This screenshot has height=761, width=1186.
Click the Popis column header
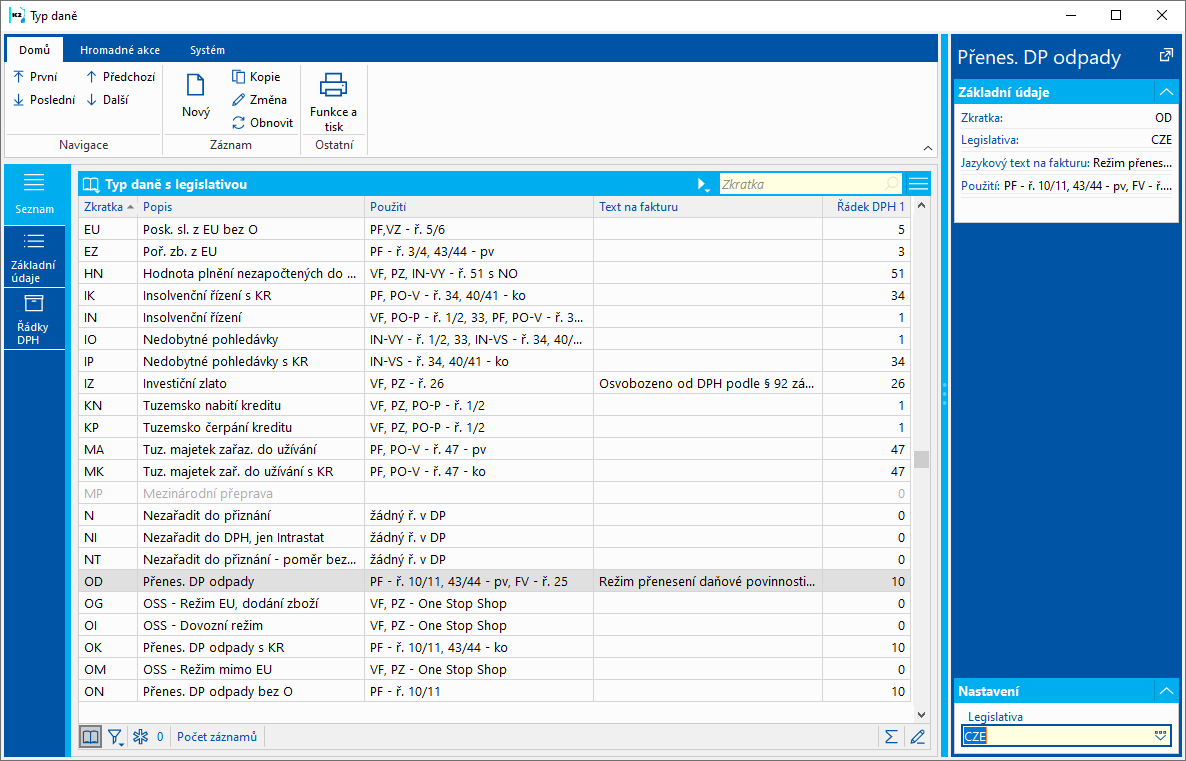pos(251,207)
